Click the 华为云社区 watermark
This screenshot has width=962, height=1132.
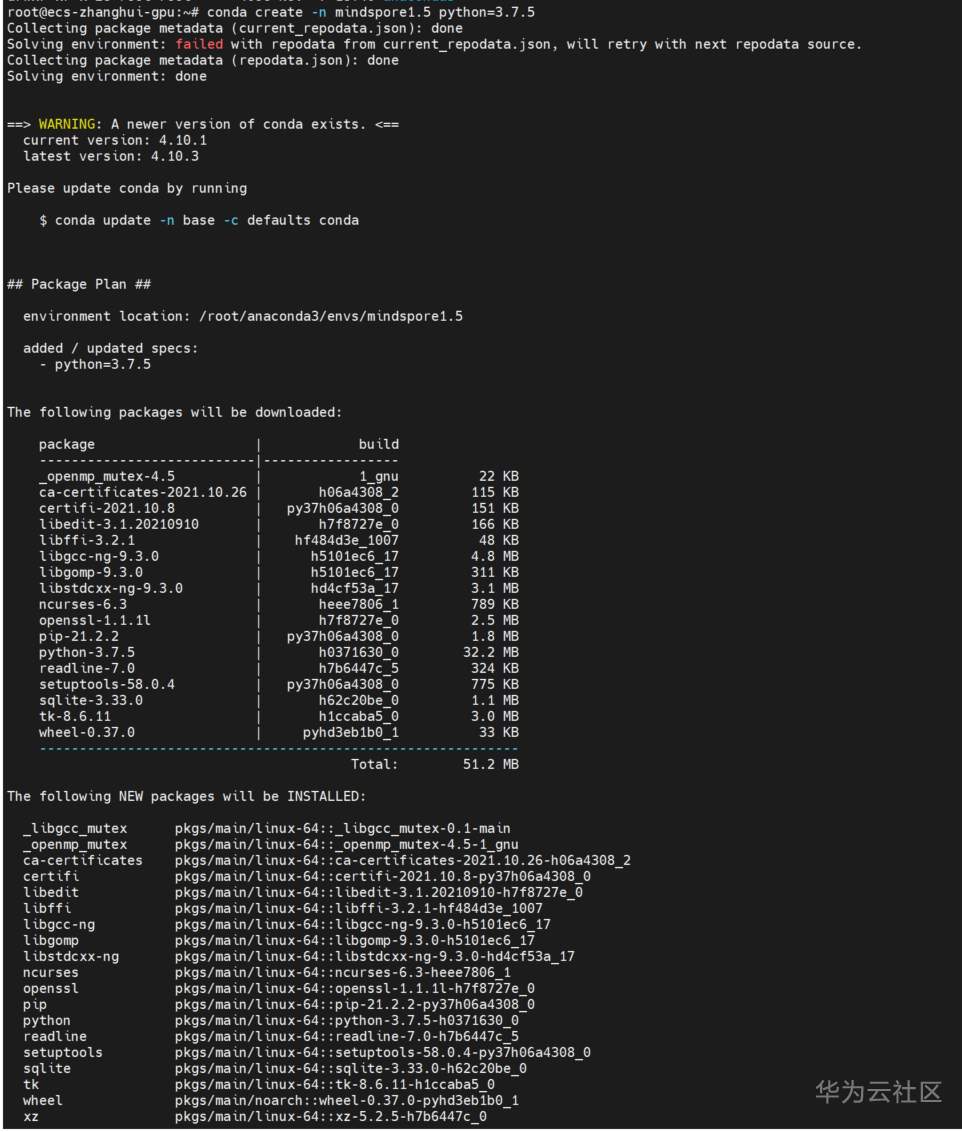878,1091
